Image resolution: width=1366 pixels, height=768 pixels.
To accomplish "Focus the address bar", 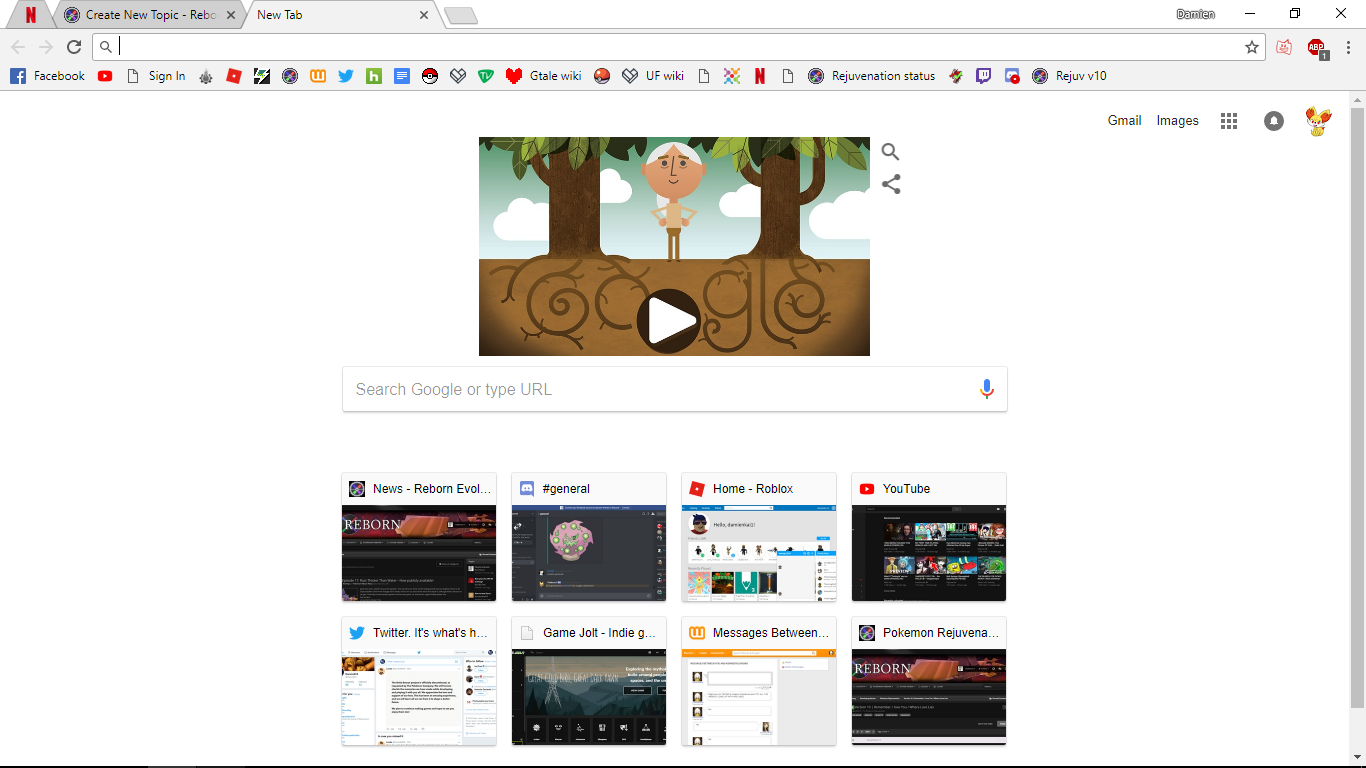I will pyautogui.click(x=680, y=47).
